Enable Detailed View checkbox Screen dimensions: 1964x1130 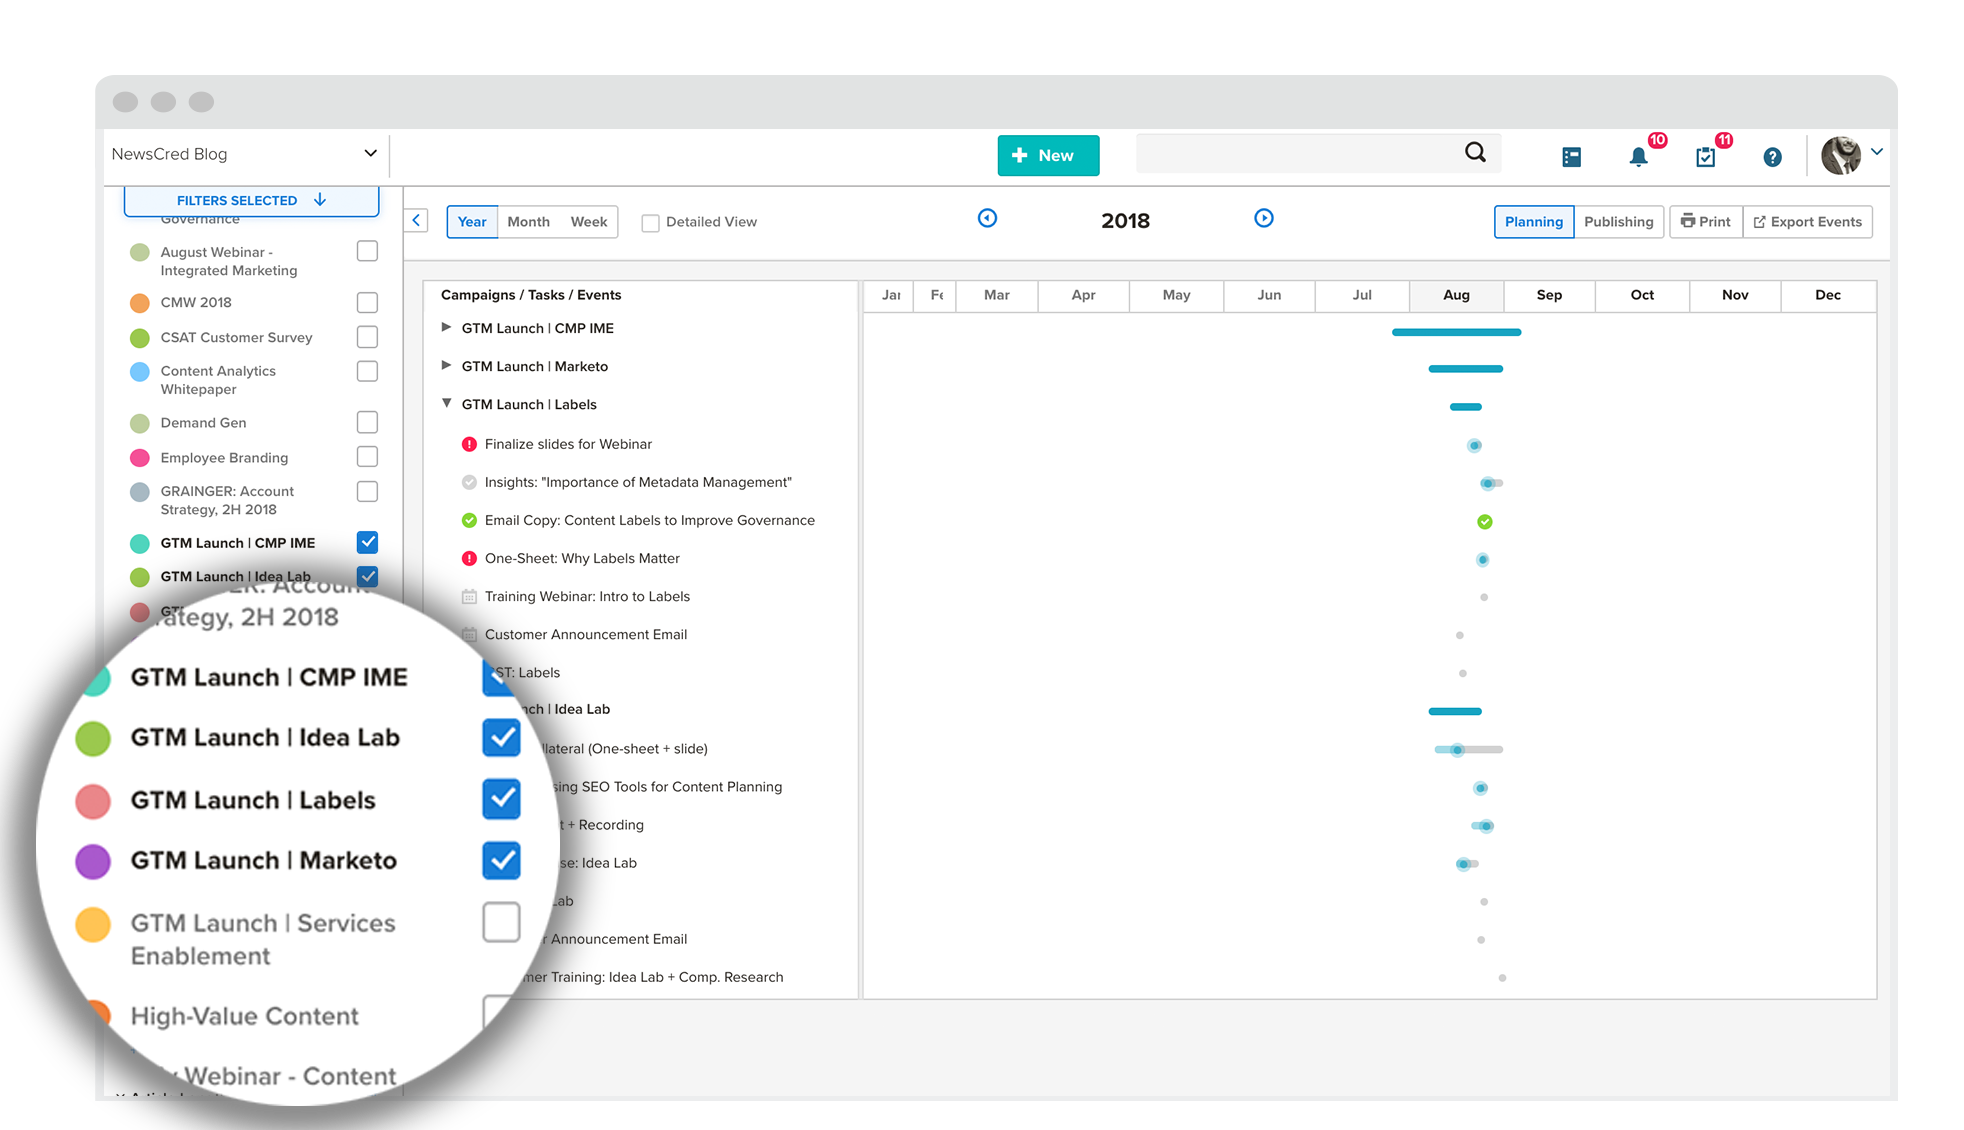[x=649, y=221]
